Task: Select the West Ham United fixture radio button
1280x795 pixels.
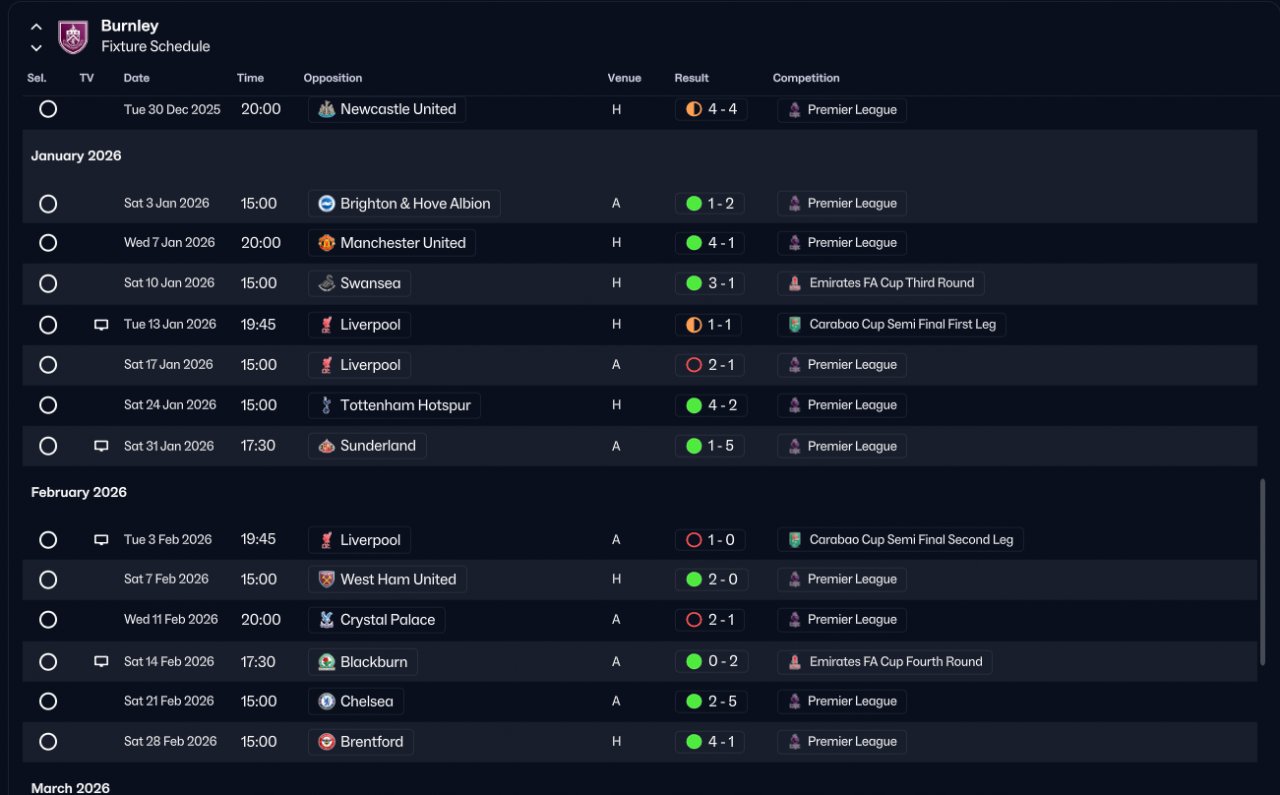Action: [48, 580]
